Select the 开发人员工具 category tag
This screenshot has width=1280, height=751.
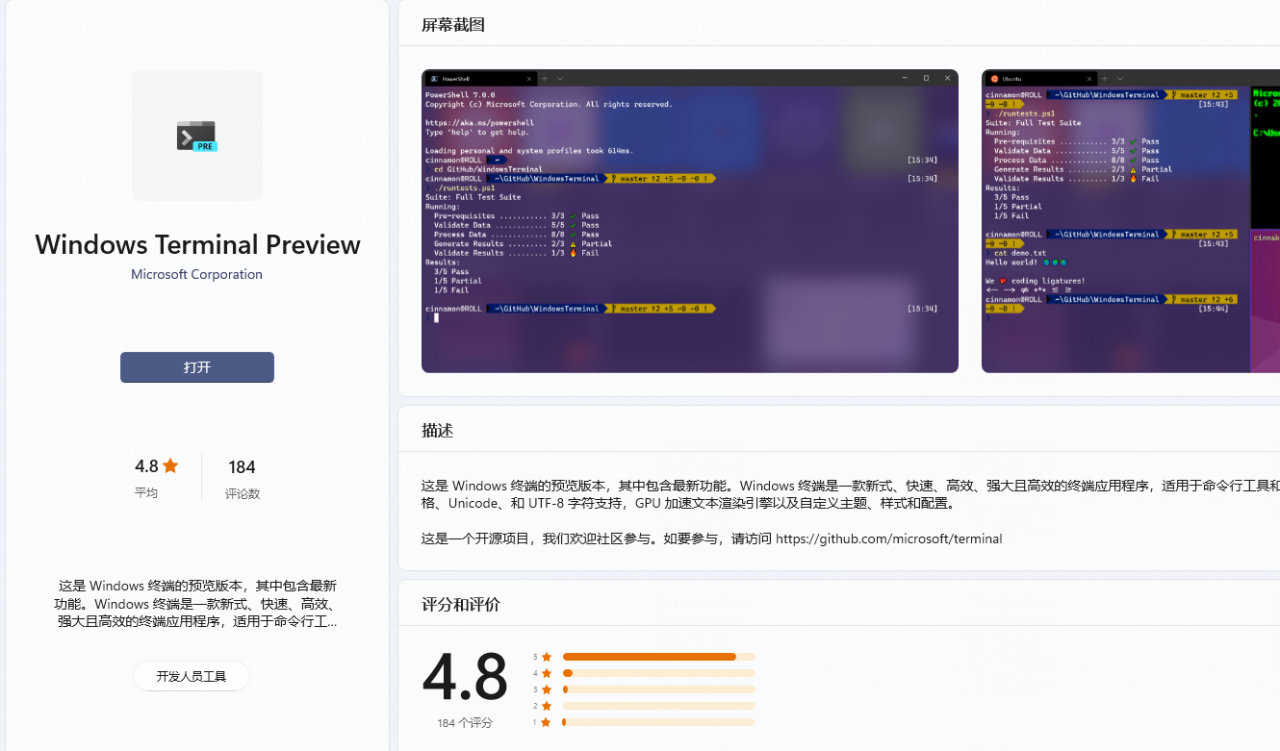pos(191,676)
